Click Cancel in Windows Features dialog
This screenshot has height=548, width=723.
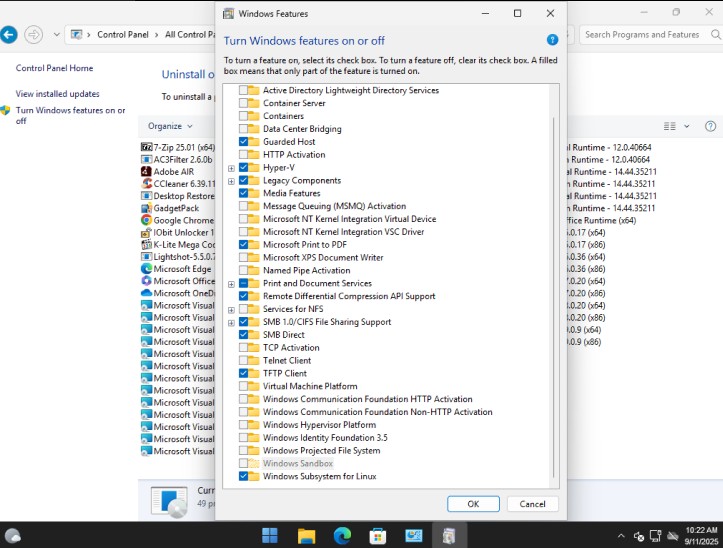coord(533,504)
